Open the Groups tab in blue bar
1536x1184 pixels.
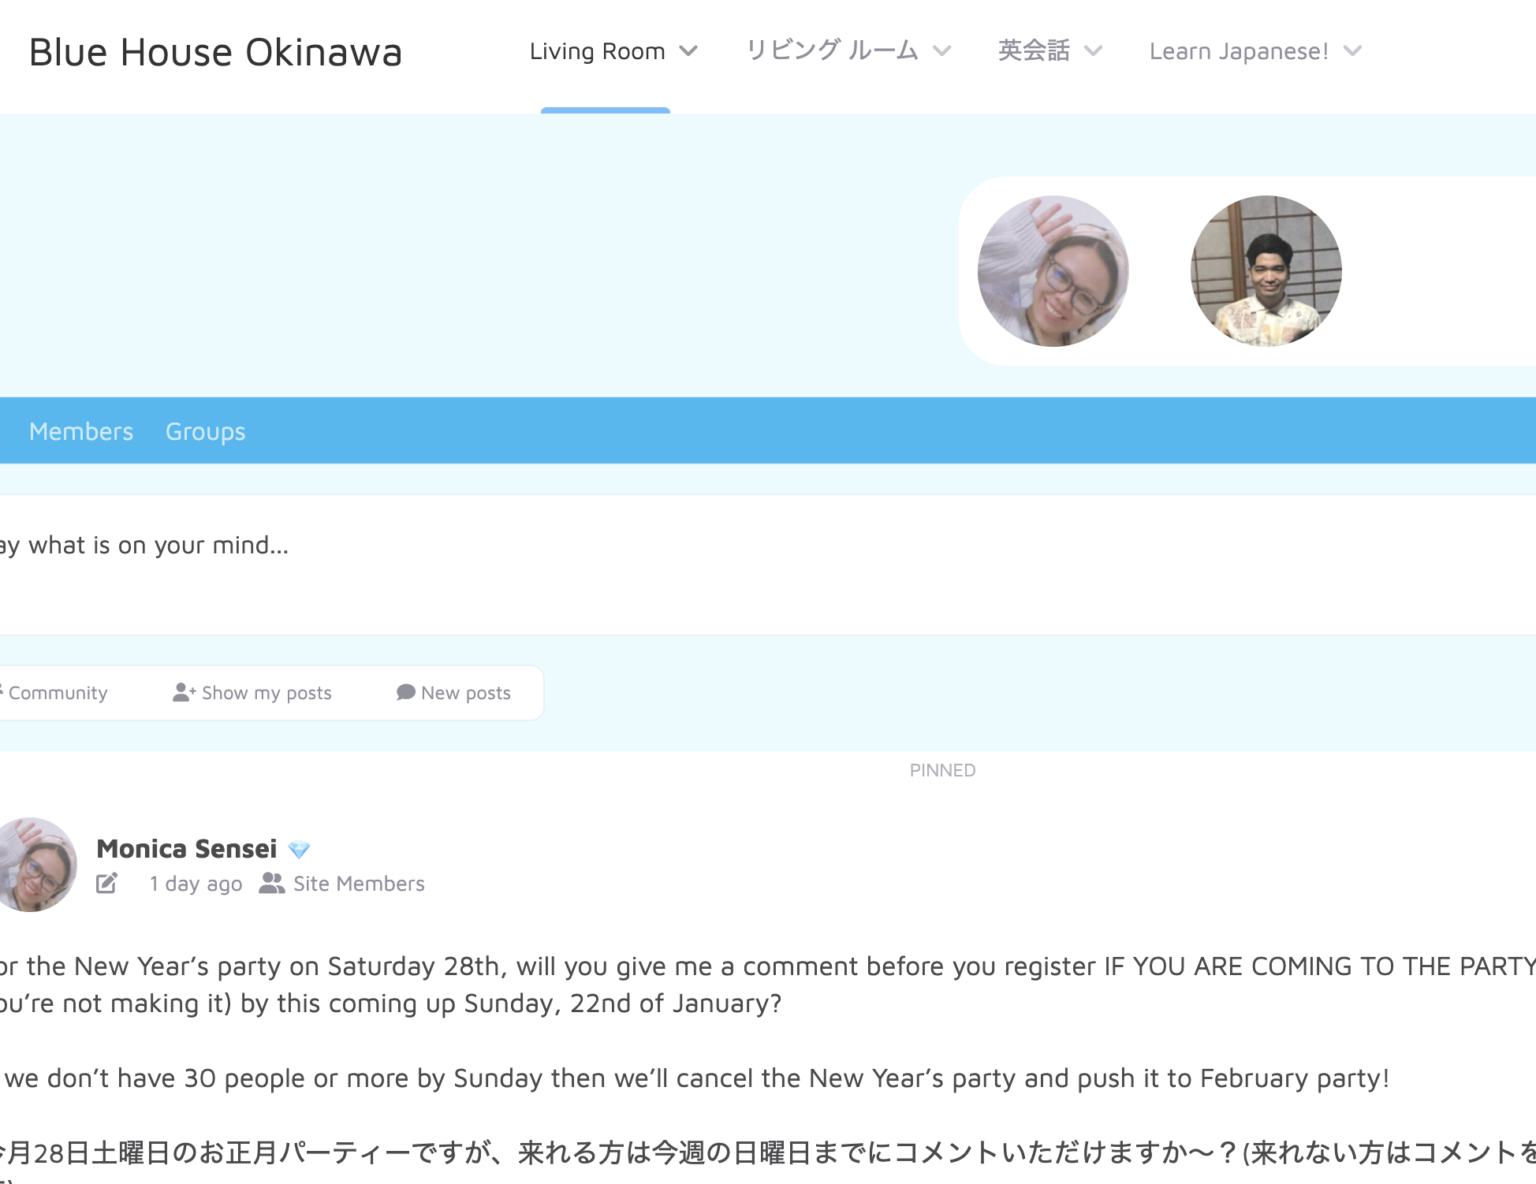(205, 431)
